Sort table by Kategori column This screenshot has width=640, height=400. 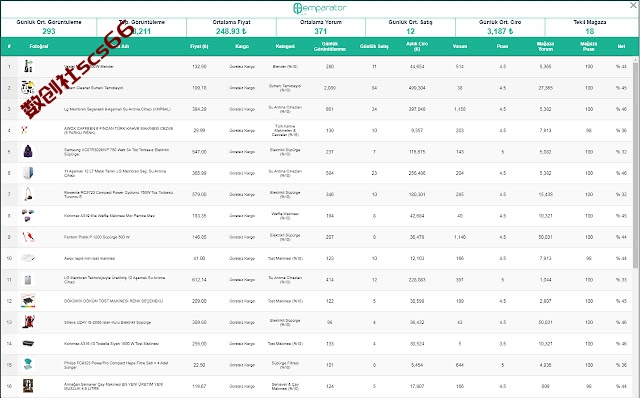[285, 47]
